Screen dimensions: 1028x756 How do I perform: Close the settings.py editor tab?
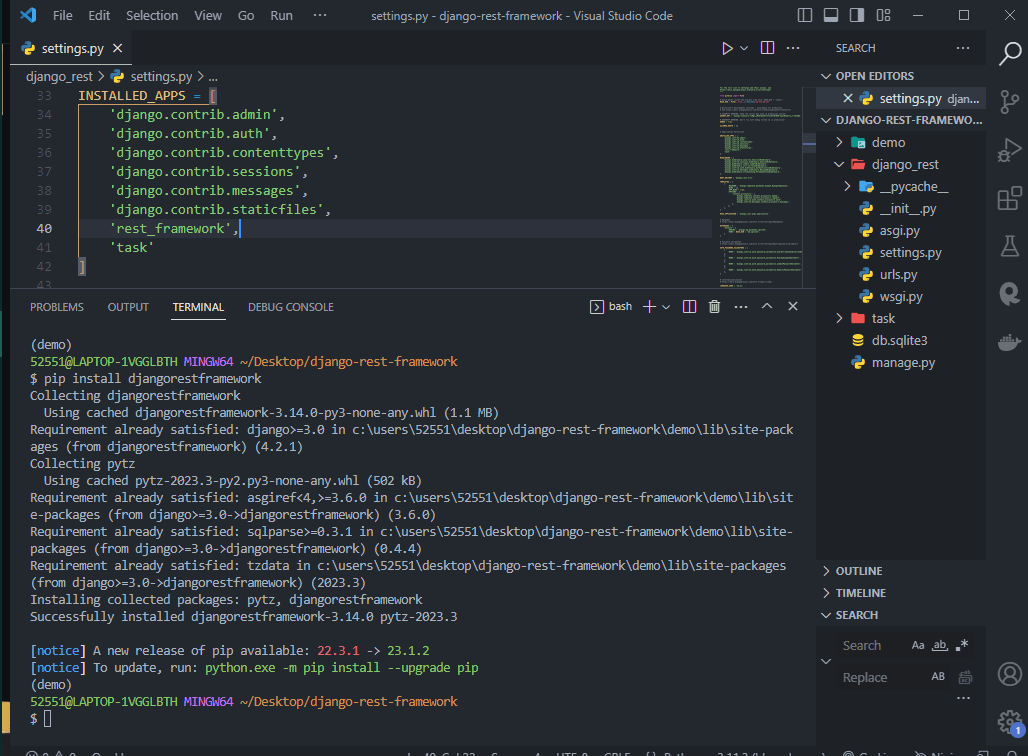[x=117, y=49]
